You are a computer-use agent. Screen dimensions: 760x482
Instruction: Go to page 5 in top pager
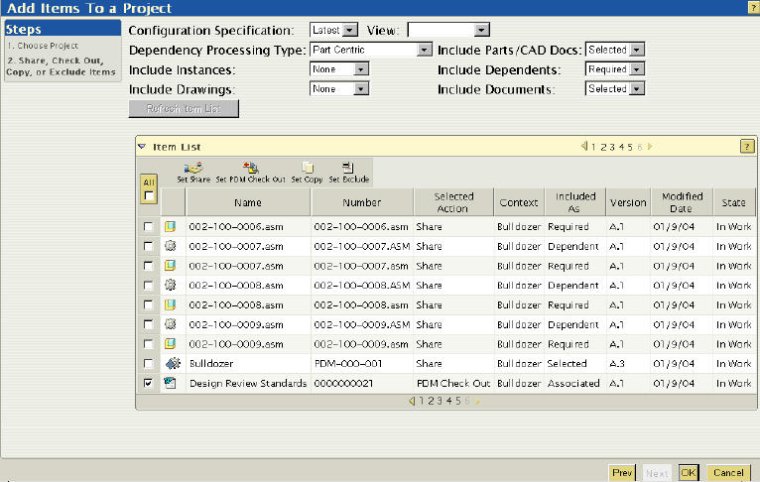pos(630,147)
